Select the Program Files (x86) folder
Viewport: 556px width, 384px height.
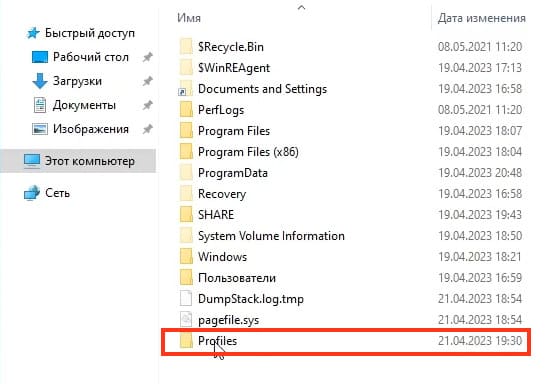[x=248, y=152]
